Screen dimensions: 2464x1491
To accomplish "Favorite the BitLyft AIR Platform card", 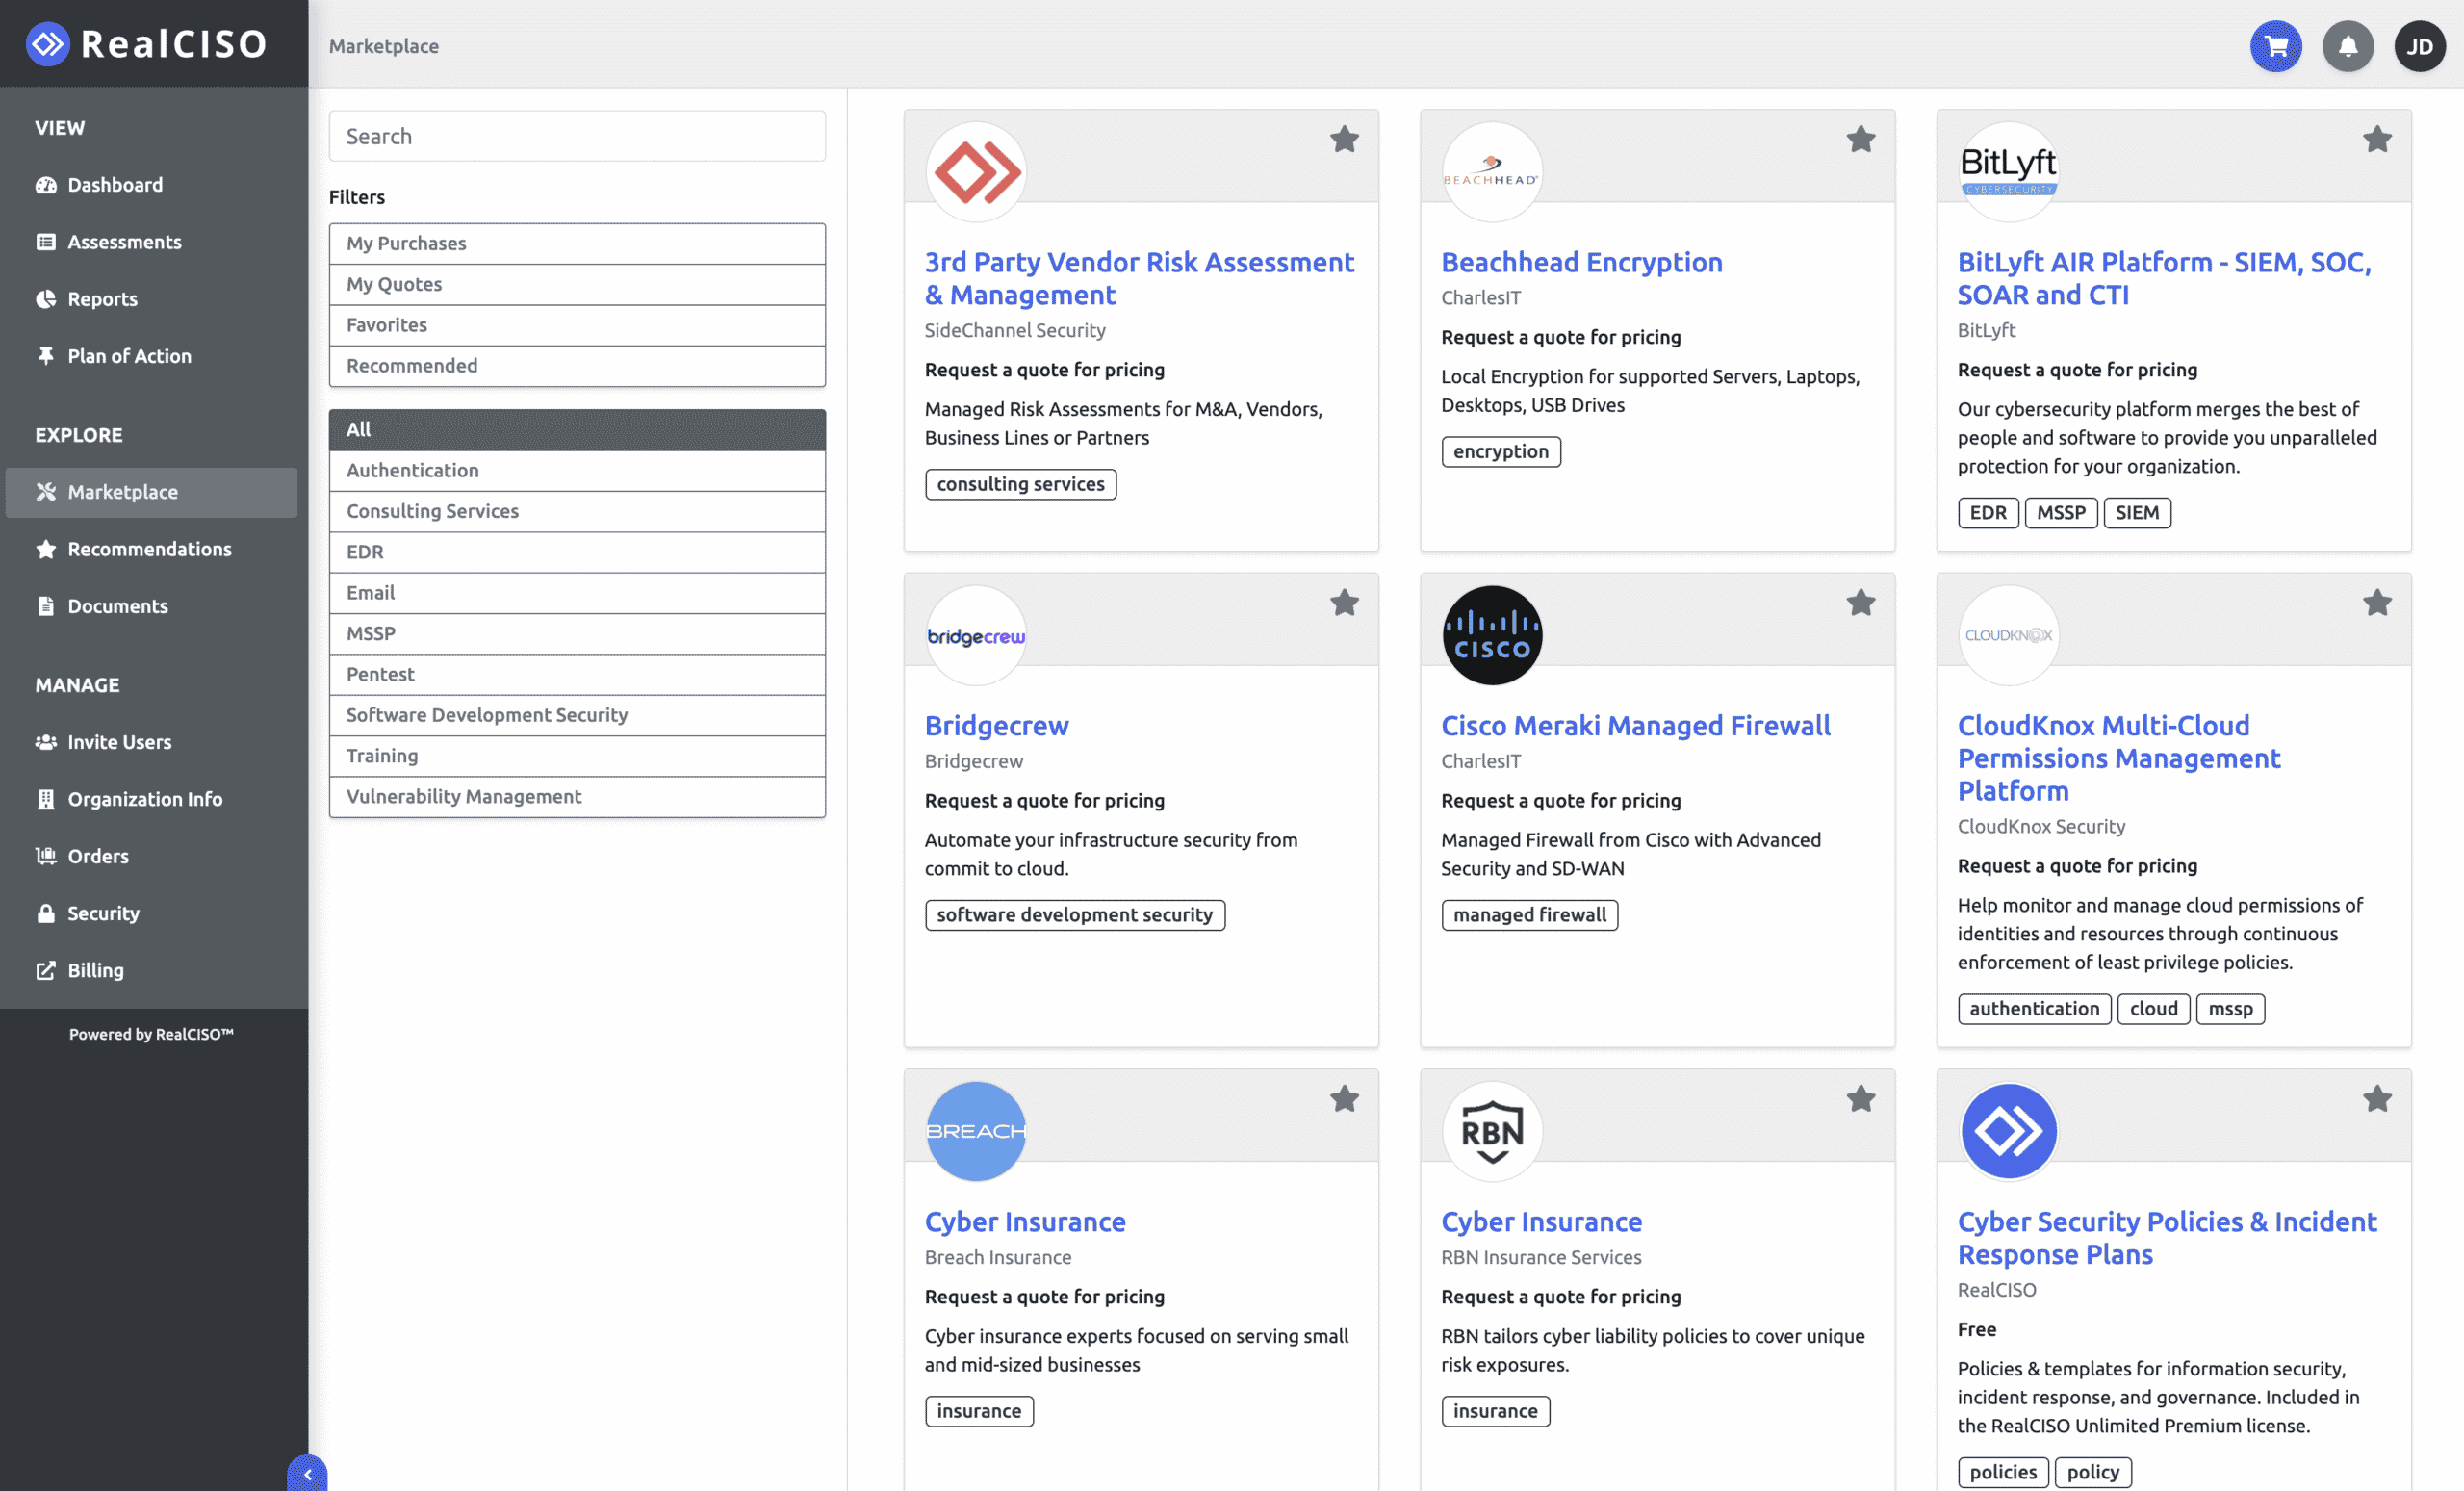I will coord(2378,139).
